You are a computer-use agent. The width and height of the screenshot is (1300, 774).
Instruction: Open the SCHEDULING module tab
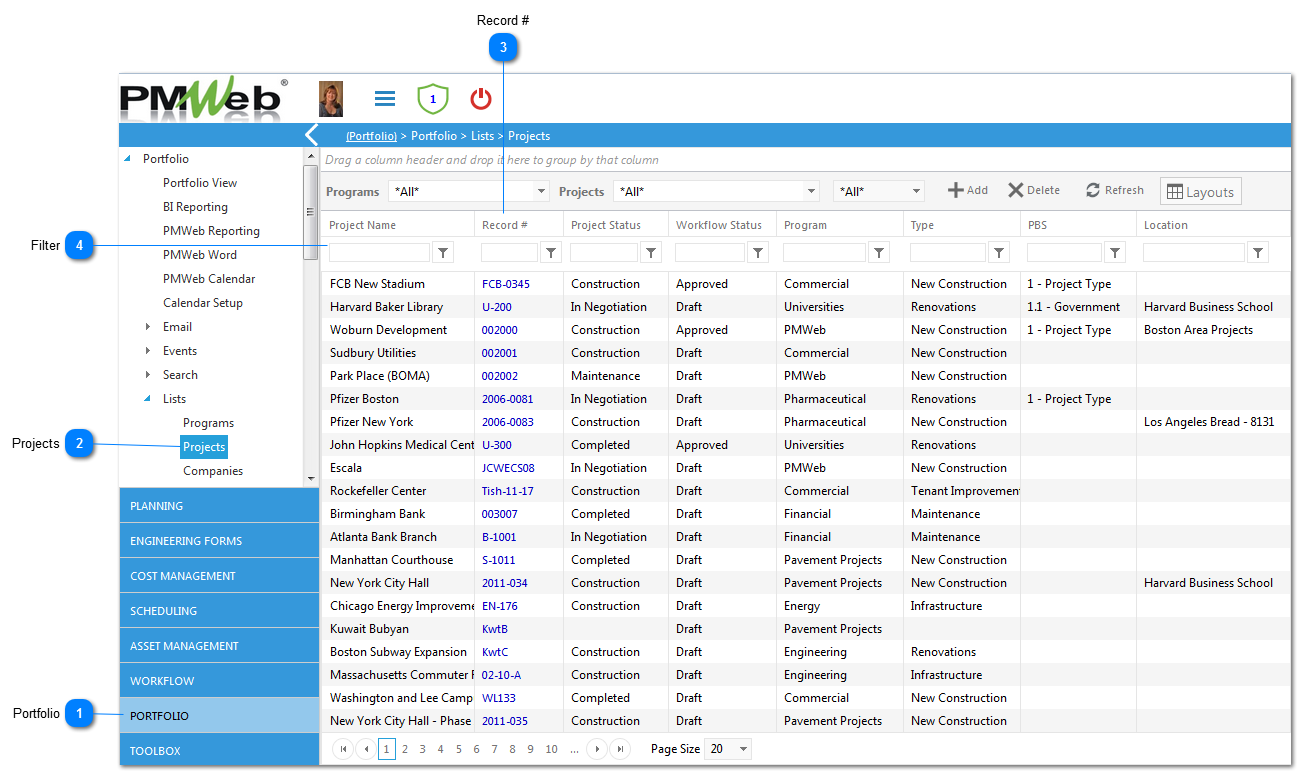coord(219,611)
